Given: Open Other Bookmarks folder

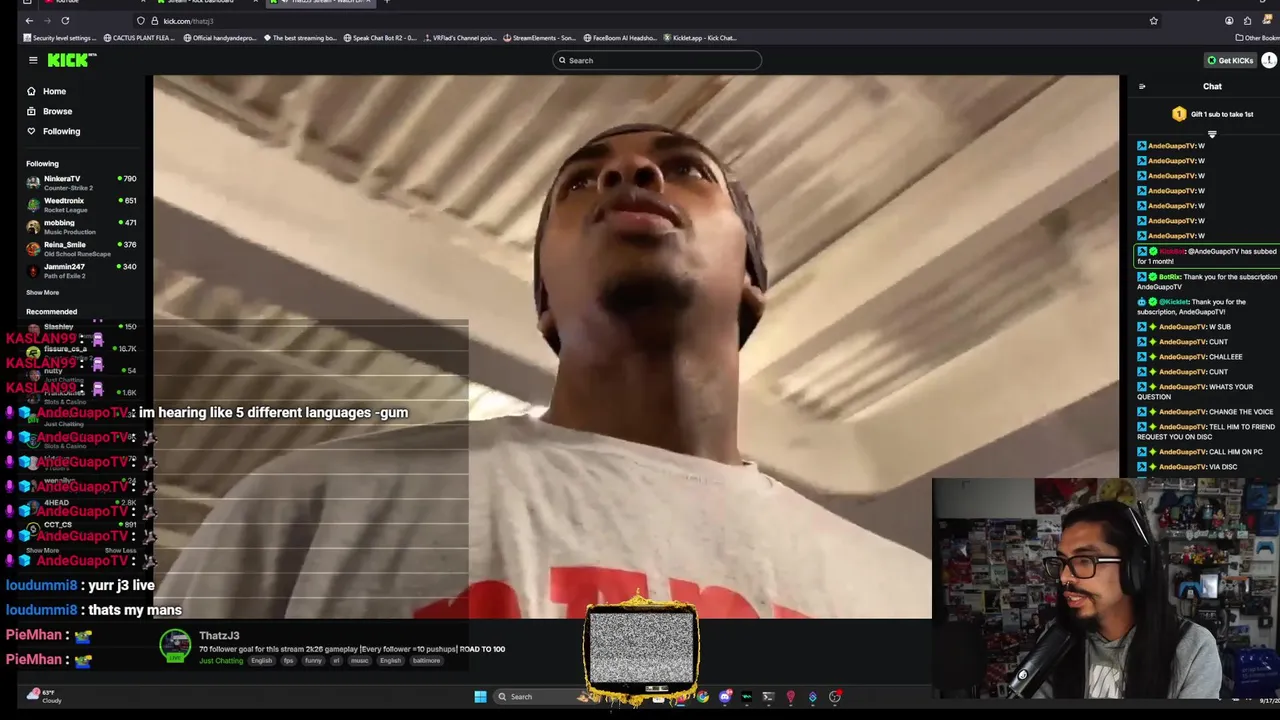Looking at the screenshot, I should click(1257, 38).
